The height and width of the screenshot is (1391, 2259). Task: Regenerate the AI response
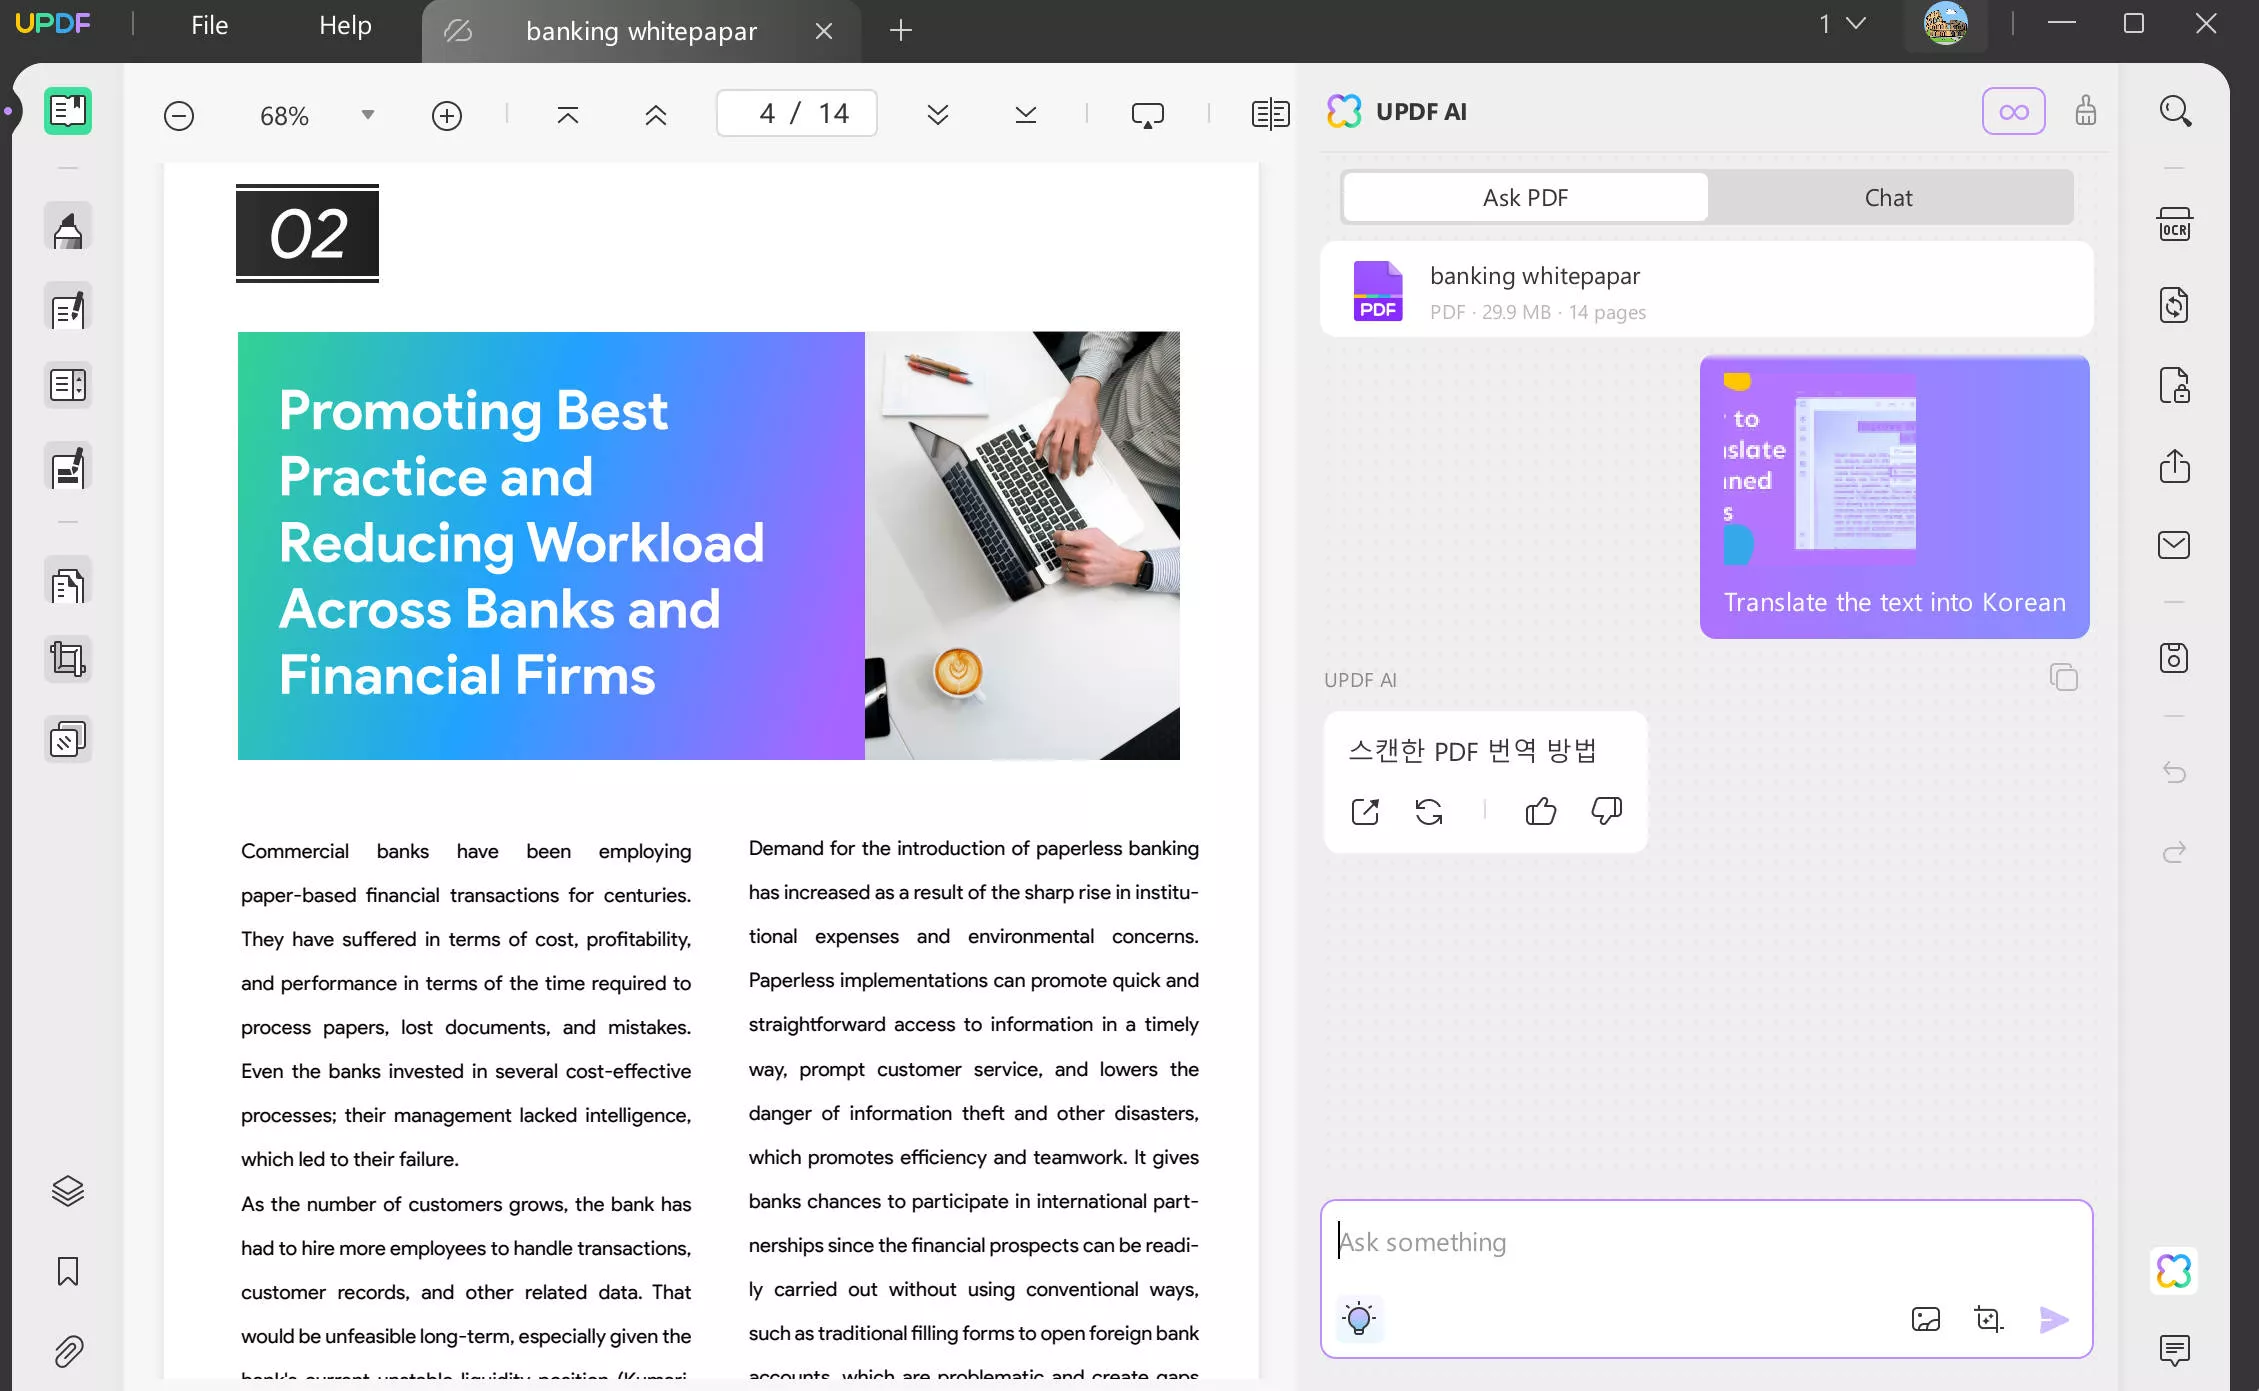pos(1429,811)
